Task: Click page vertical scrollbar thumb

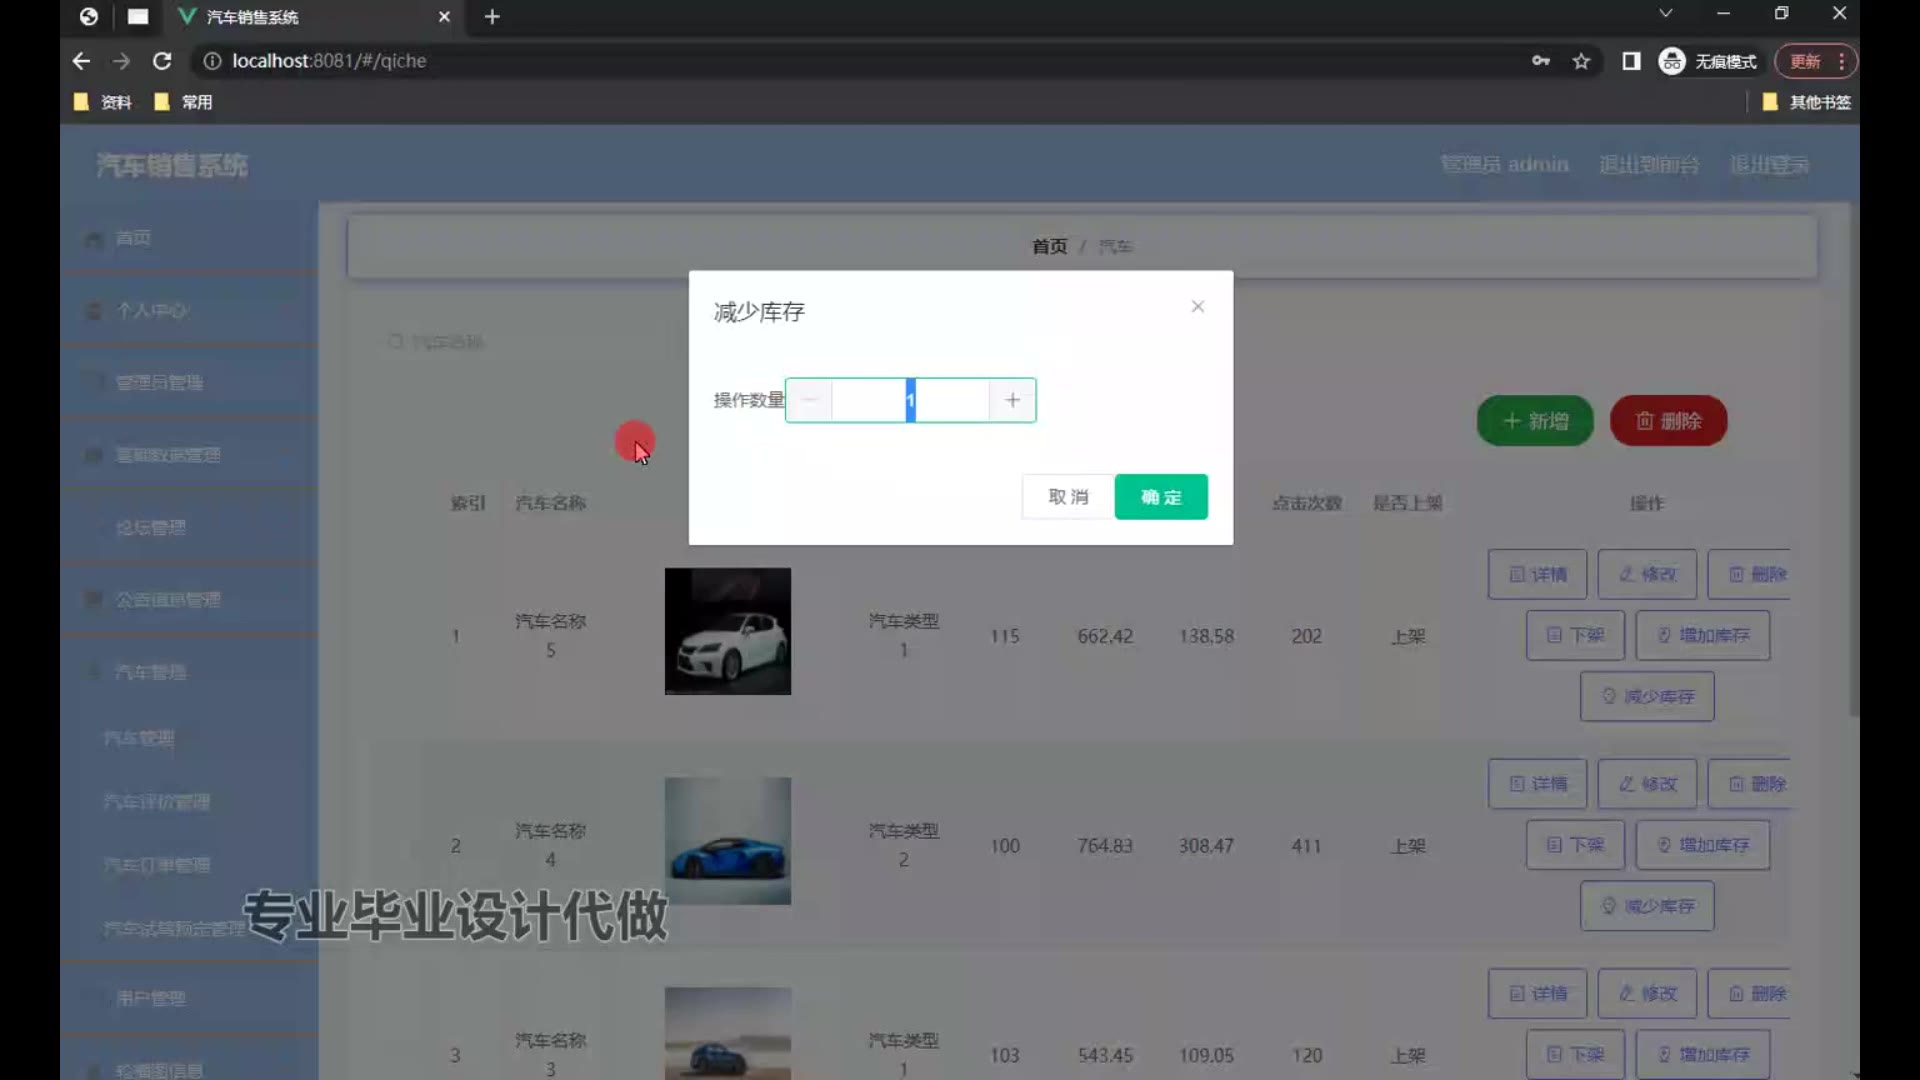Action: point(1853,460)
